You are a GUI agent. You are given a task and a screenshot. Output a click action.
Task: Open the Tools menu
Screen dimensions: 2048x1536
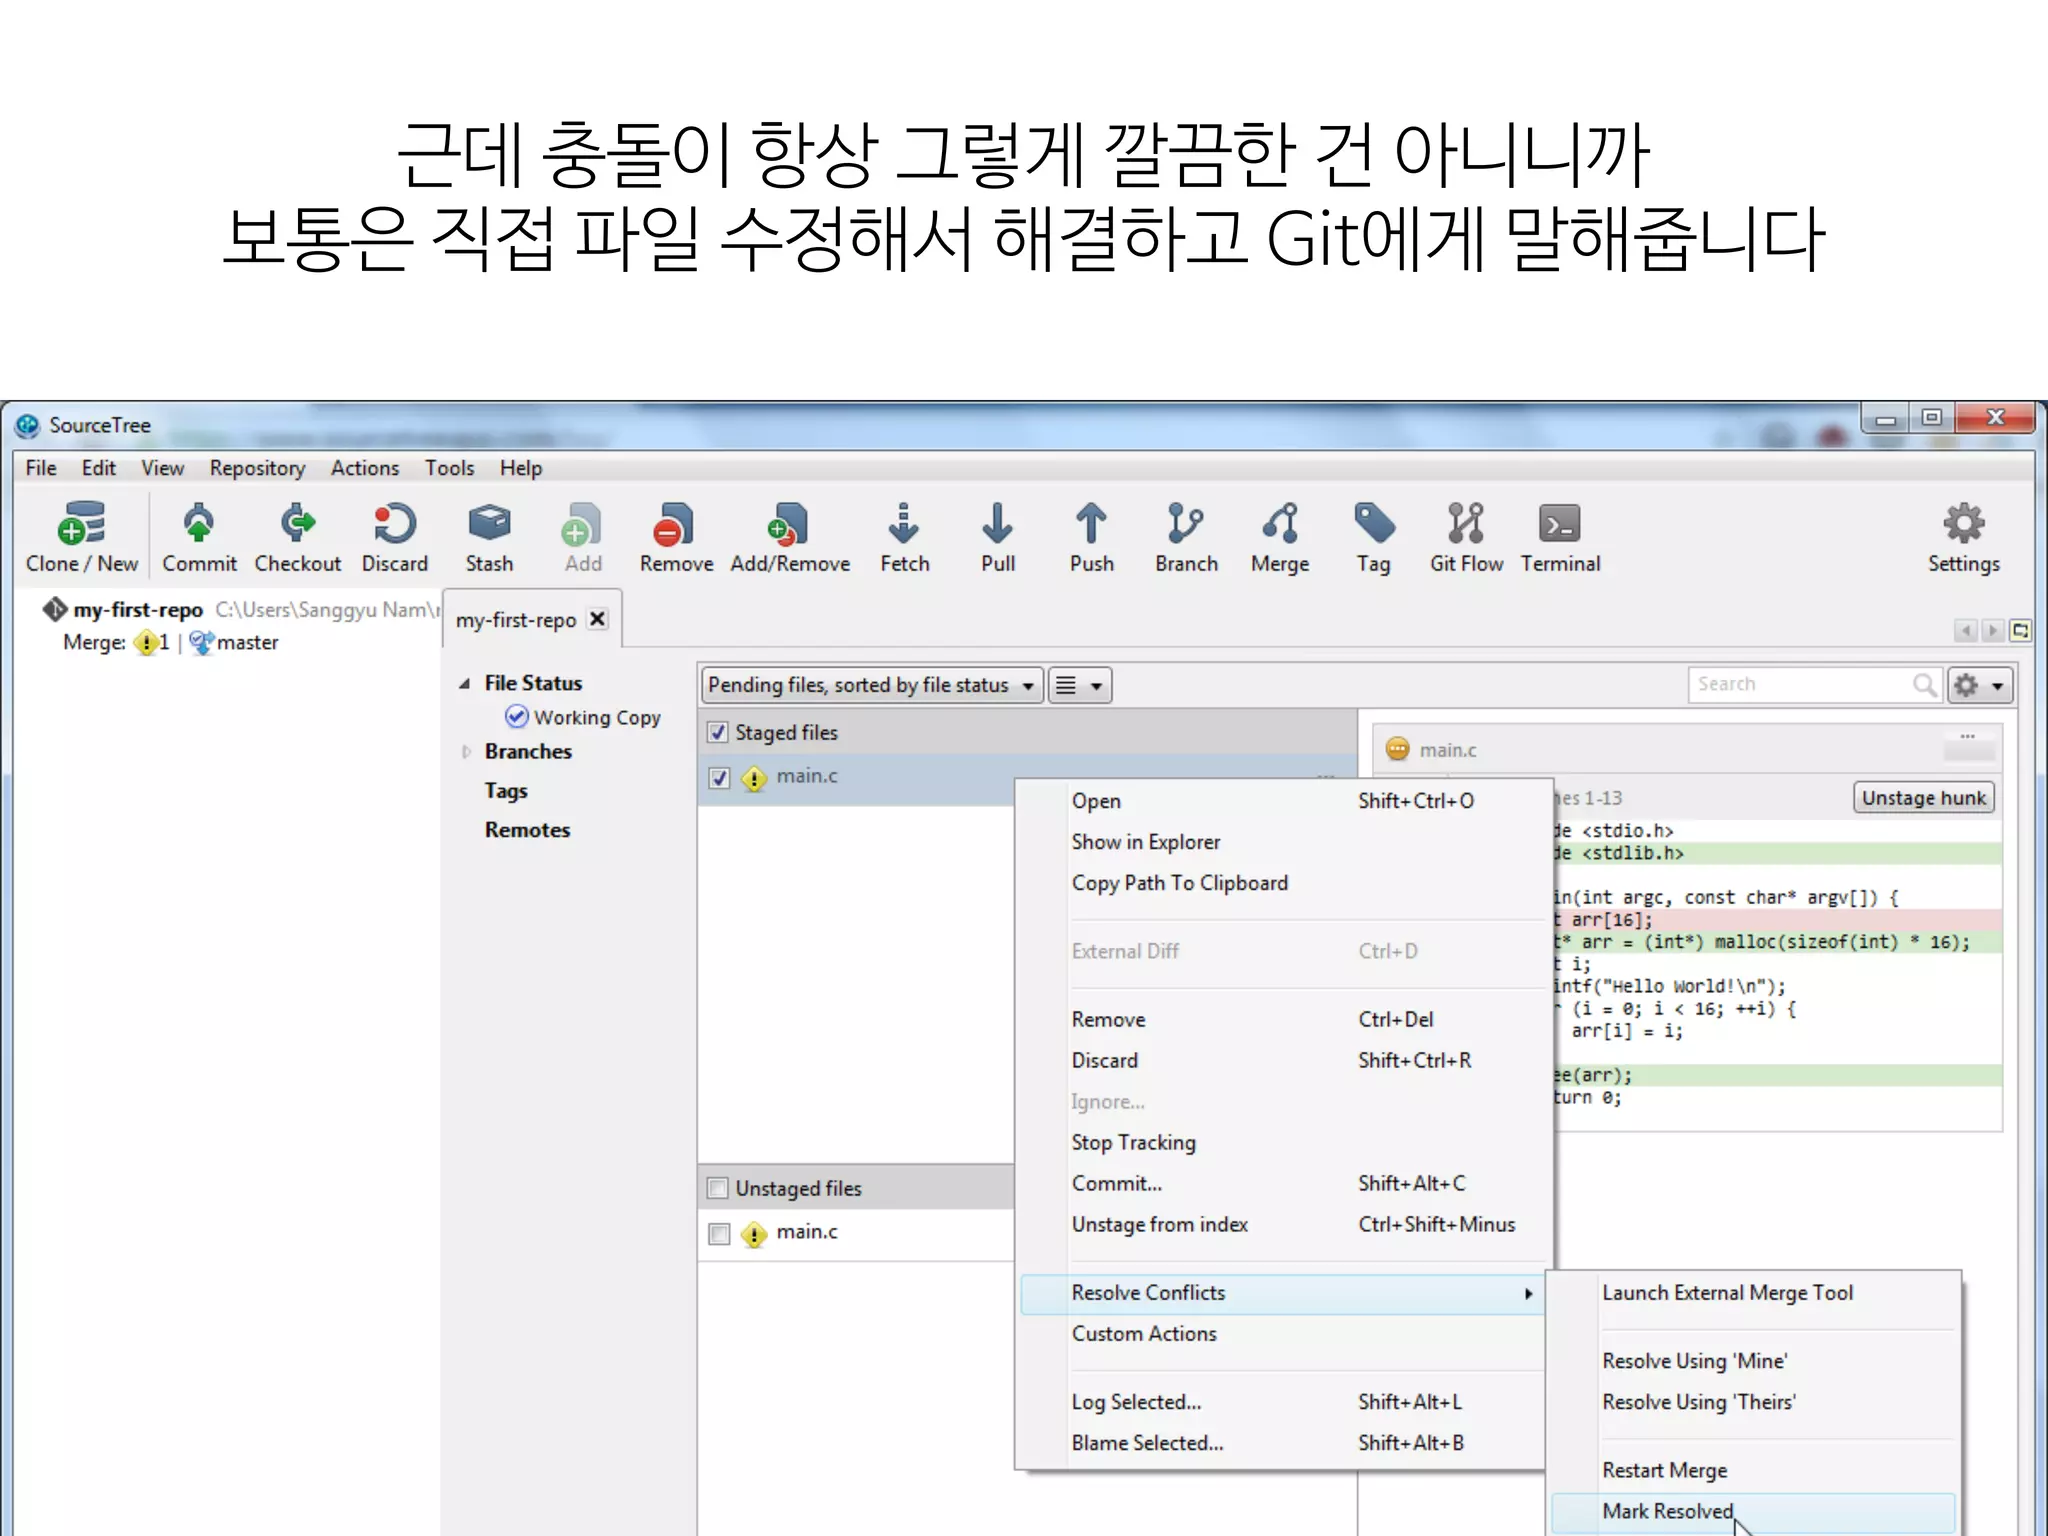[449, 468]
